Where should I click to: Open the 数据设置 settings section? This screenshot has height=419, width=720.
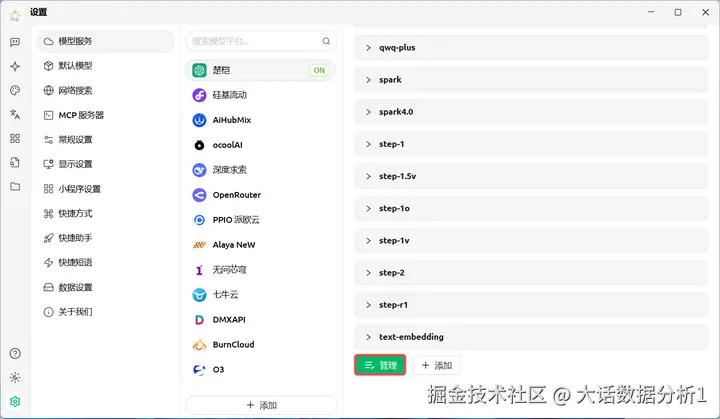pyautogui.click(x=105, y=288)
